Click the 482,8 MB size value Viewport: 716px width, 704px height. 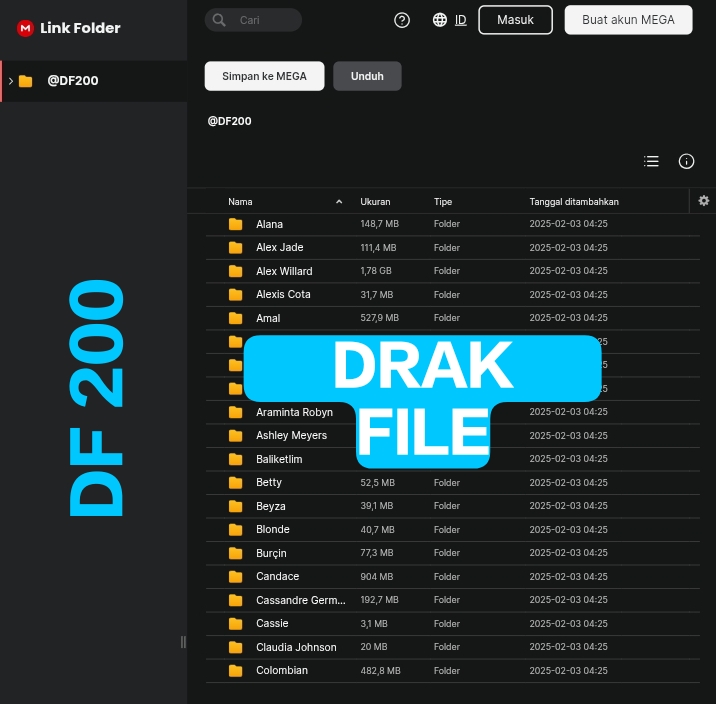(x=380, y=671)
